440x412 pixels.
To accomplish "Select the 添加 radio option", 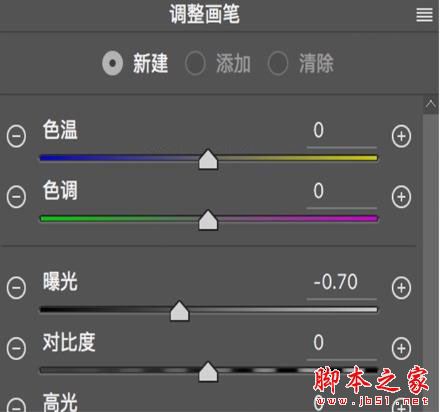I will coord(195,63).
